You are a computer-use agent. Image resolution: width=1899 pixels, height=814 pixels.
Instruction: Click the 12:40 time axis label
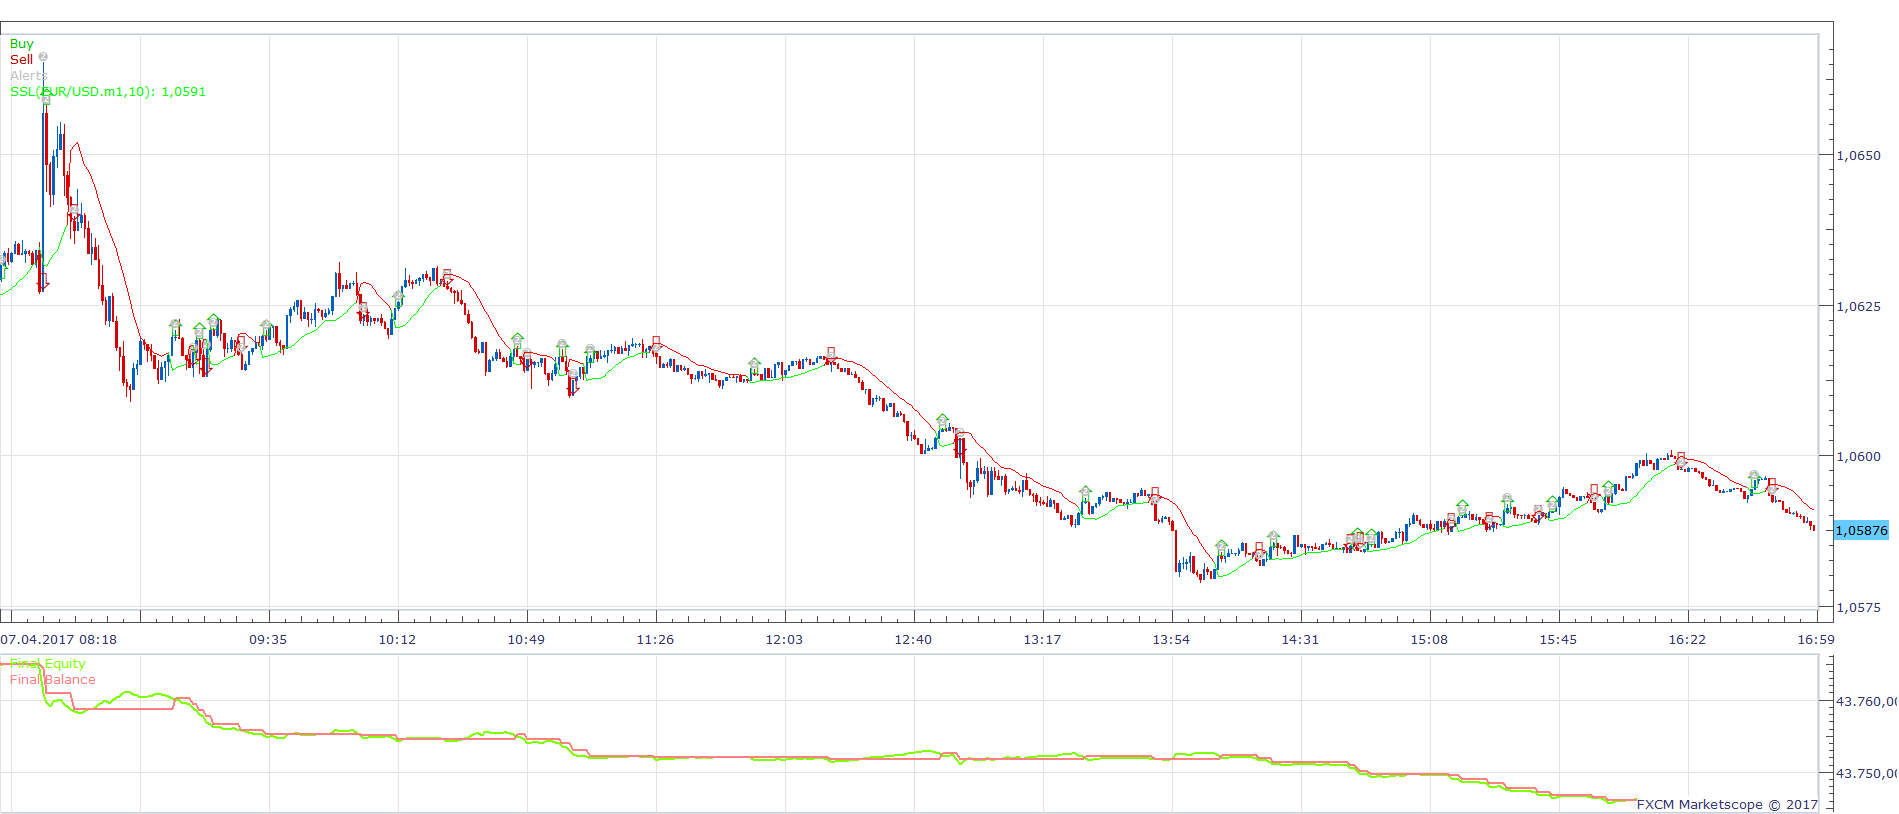[x=913, y=640]
